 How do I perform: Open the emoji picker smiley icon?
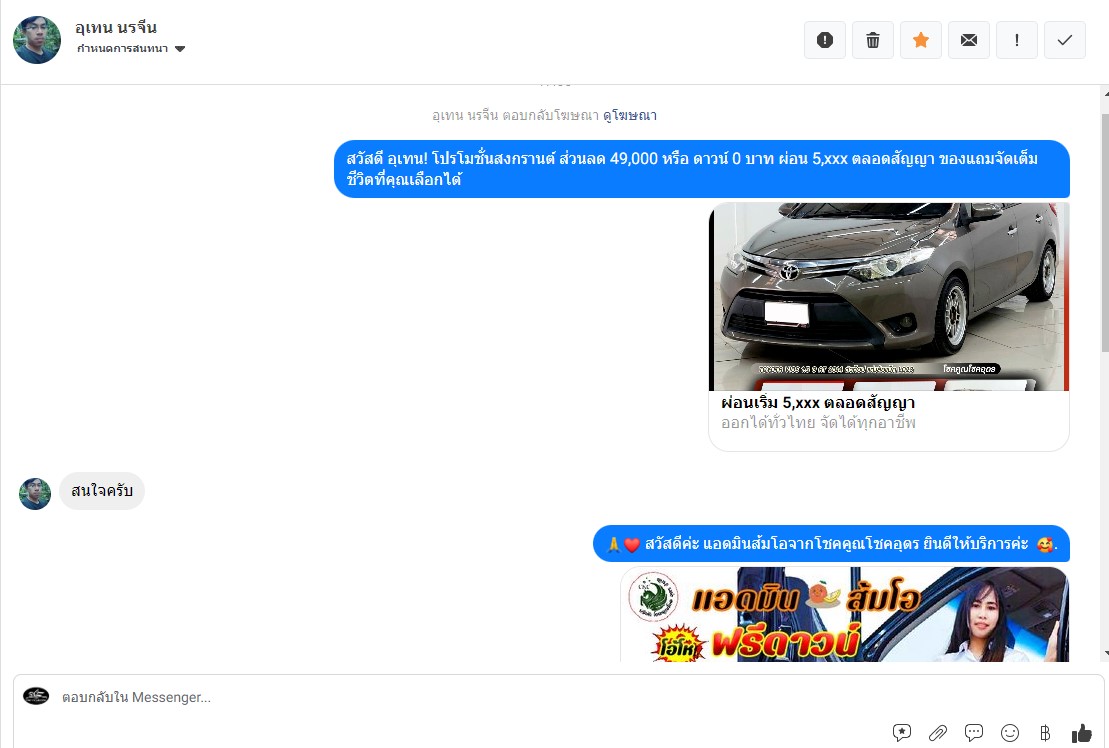tap(1010, 733)
